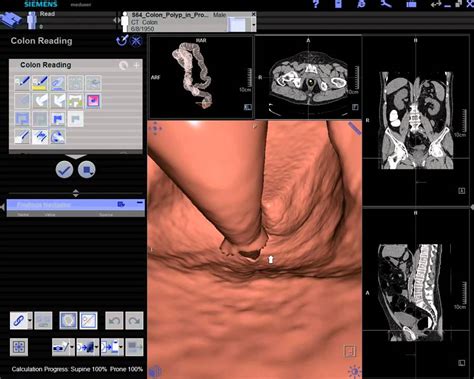Image resolution: width=474 pixels, height=379 pixels.
Task: Select the pen tool with yellow underline
Action: (40, 83)
